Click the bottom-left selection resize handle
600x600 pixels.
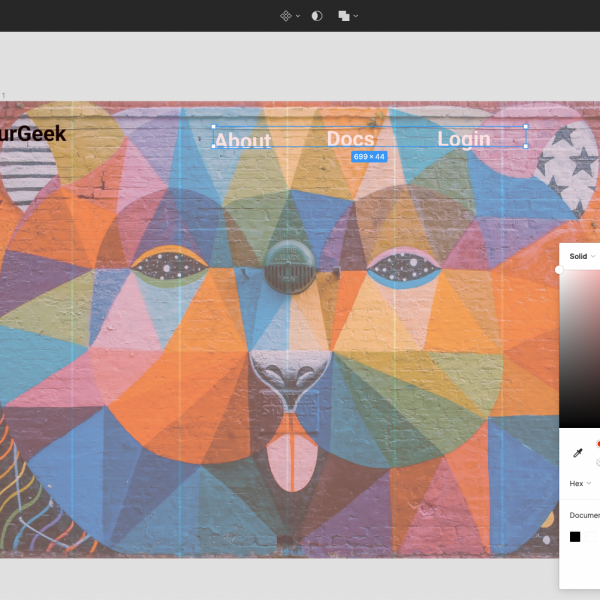click(213, 146)
